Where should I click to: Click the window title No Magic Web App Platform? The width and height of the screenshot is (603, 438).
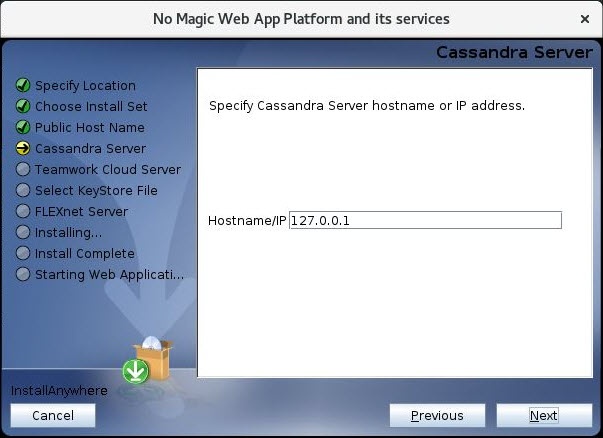[301, 19]
